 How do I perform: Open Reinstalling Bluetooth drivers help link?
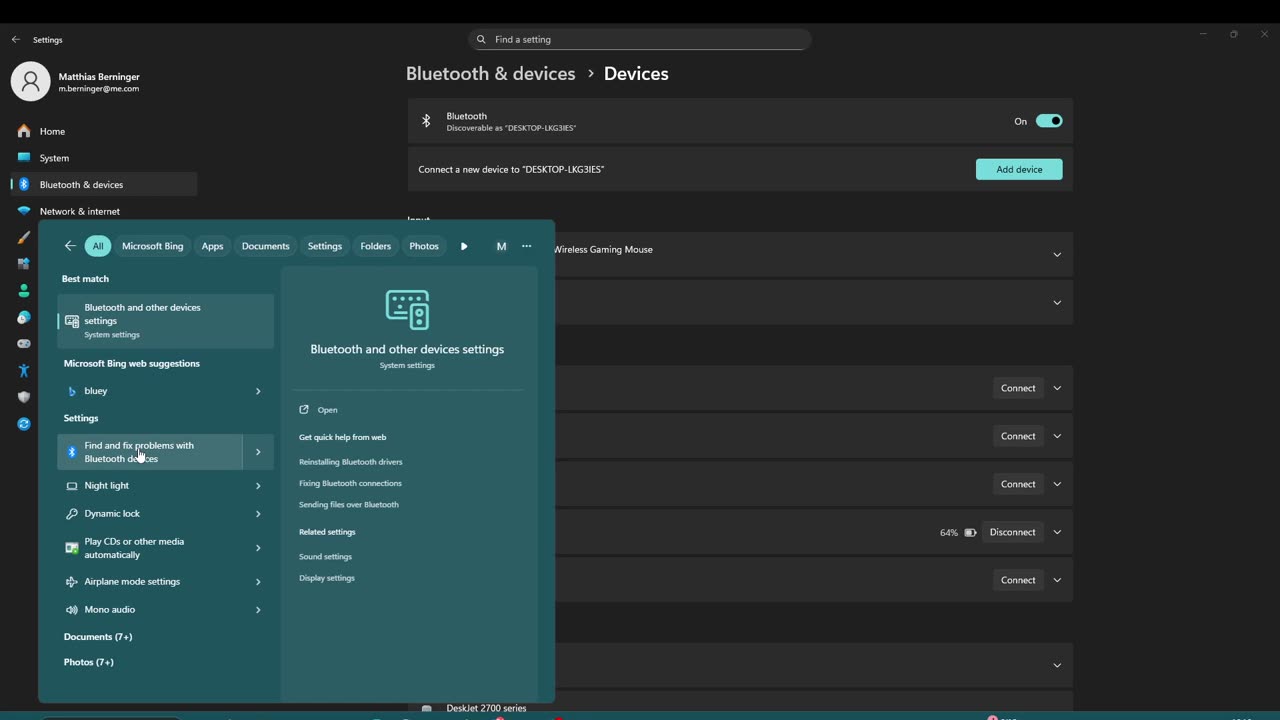[351, 462]
